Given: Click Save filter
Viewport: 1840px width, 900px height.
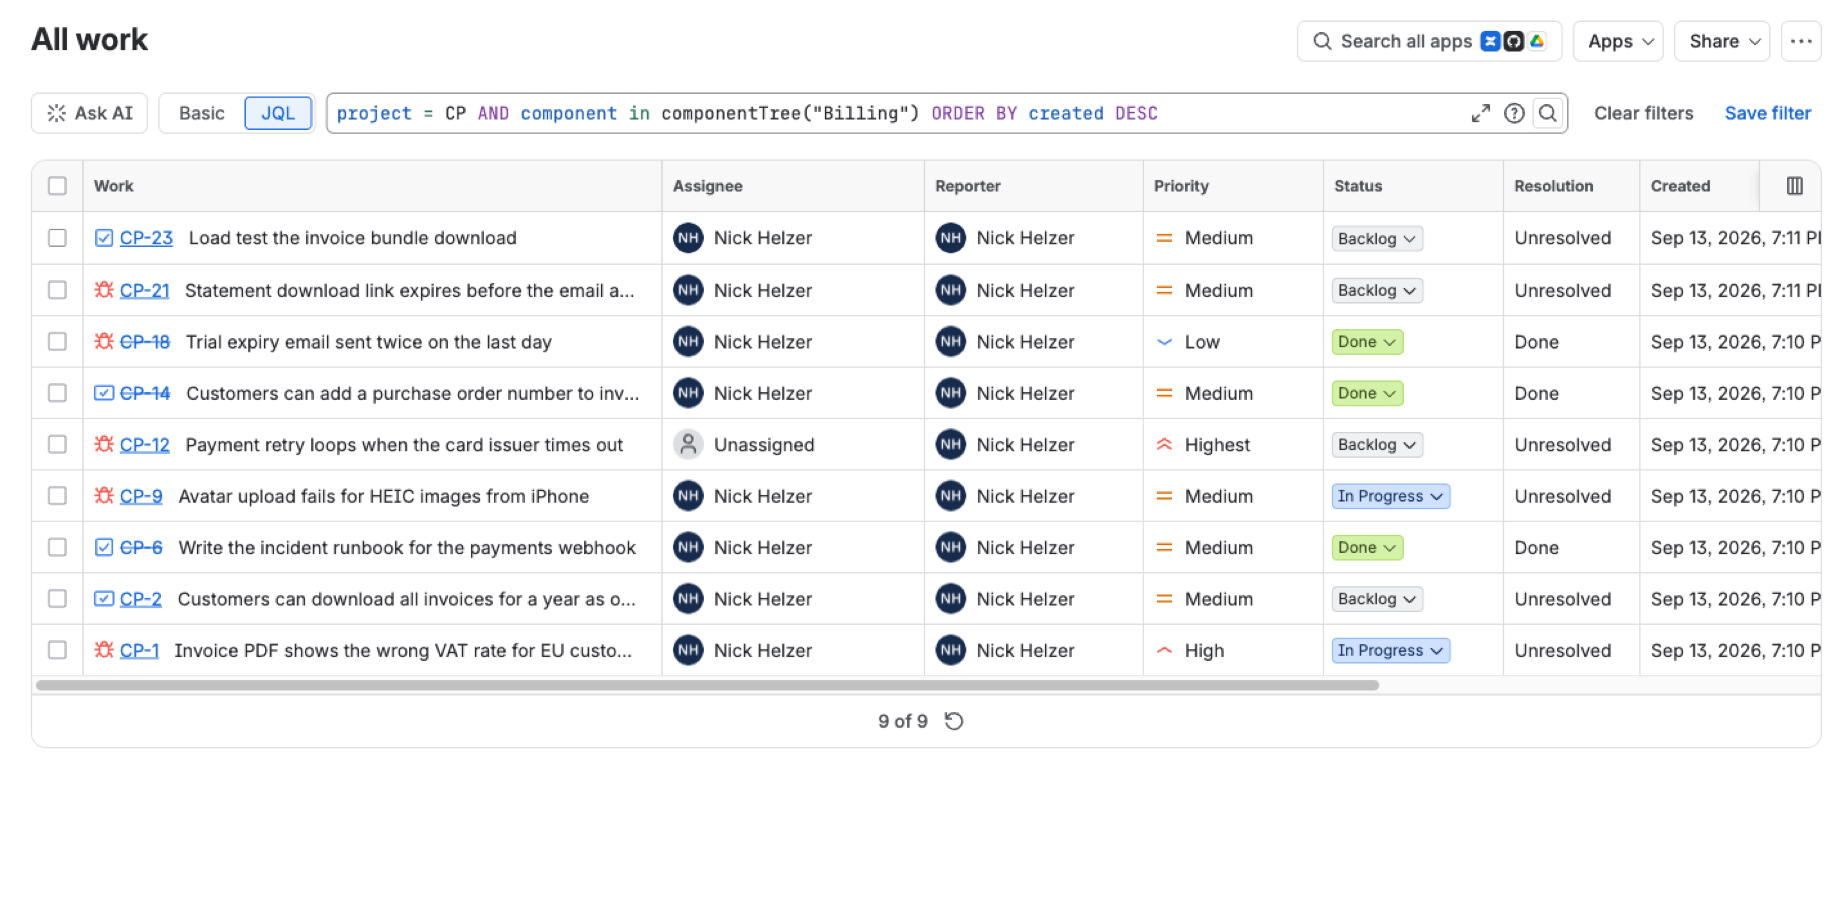Looking at the screenshot, I should pyautogui.click(x=1767, y=113).
